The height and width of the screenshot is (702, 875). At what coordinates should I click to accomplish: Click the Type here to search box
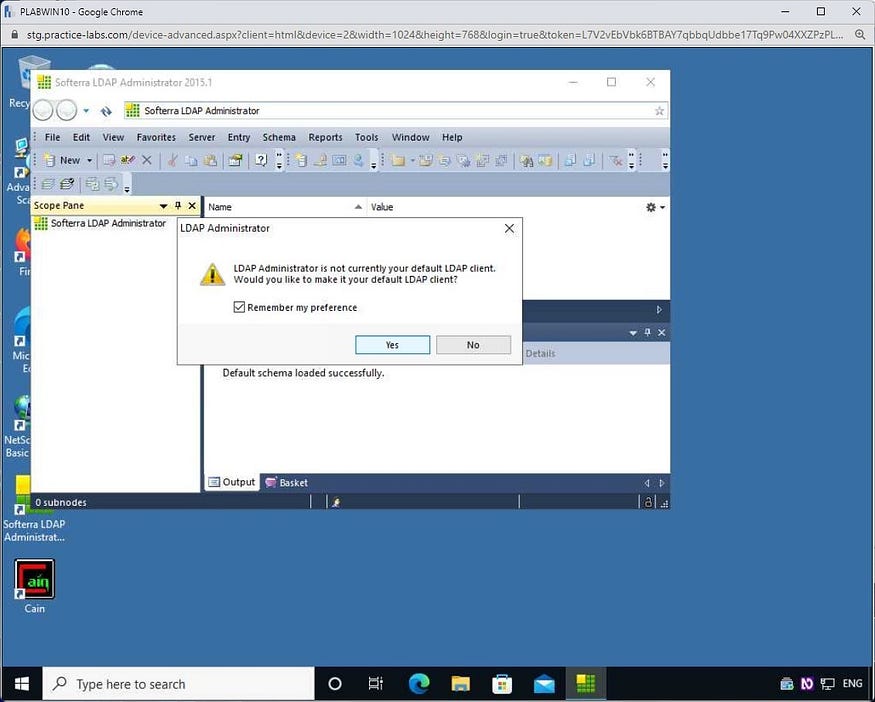(x=179, y=684)
